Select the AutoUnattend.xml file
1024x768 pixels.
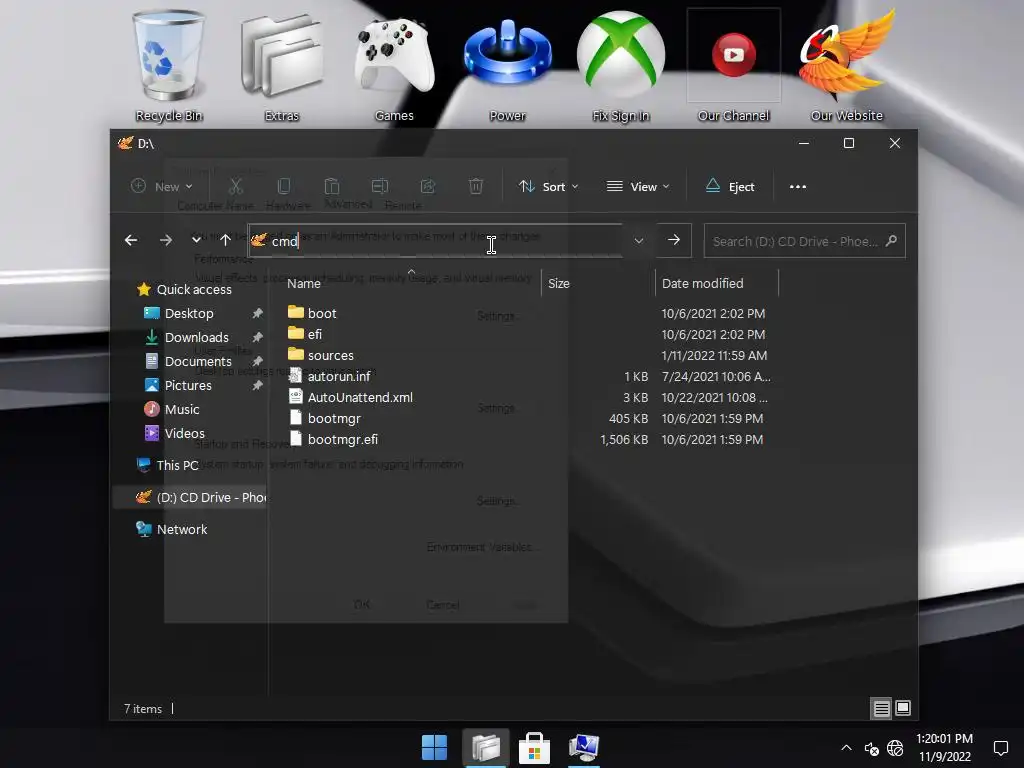(x=360, y=397)
